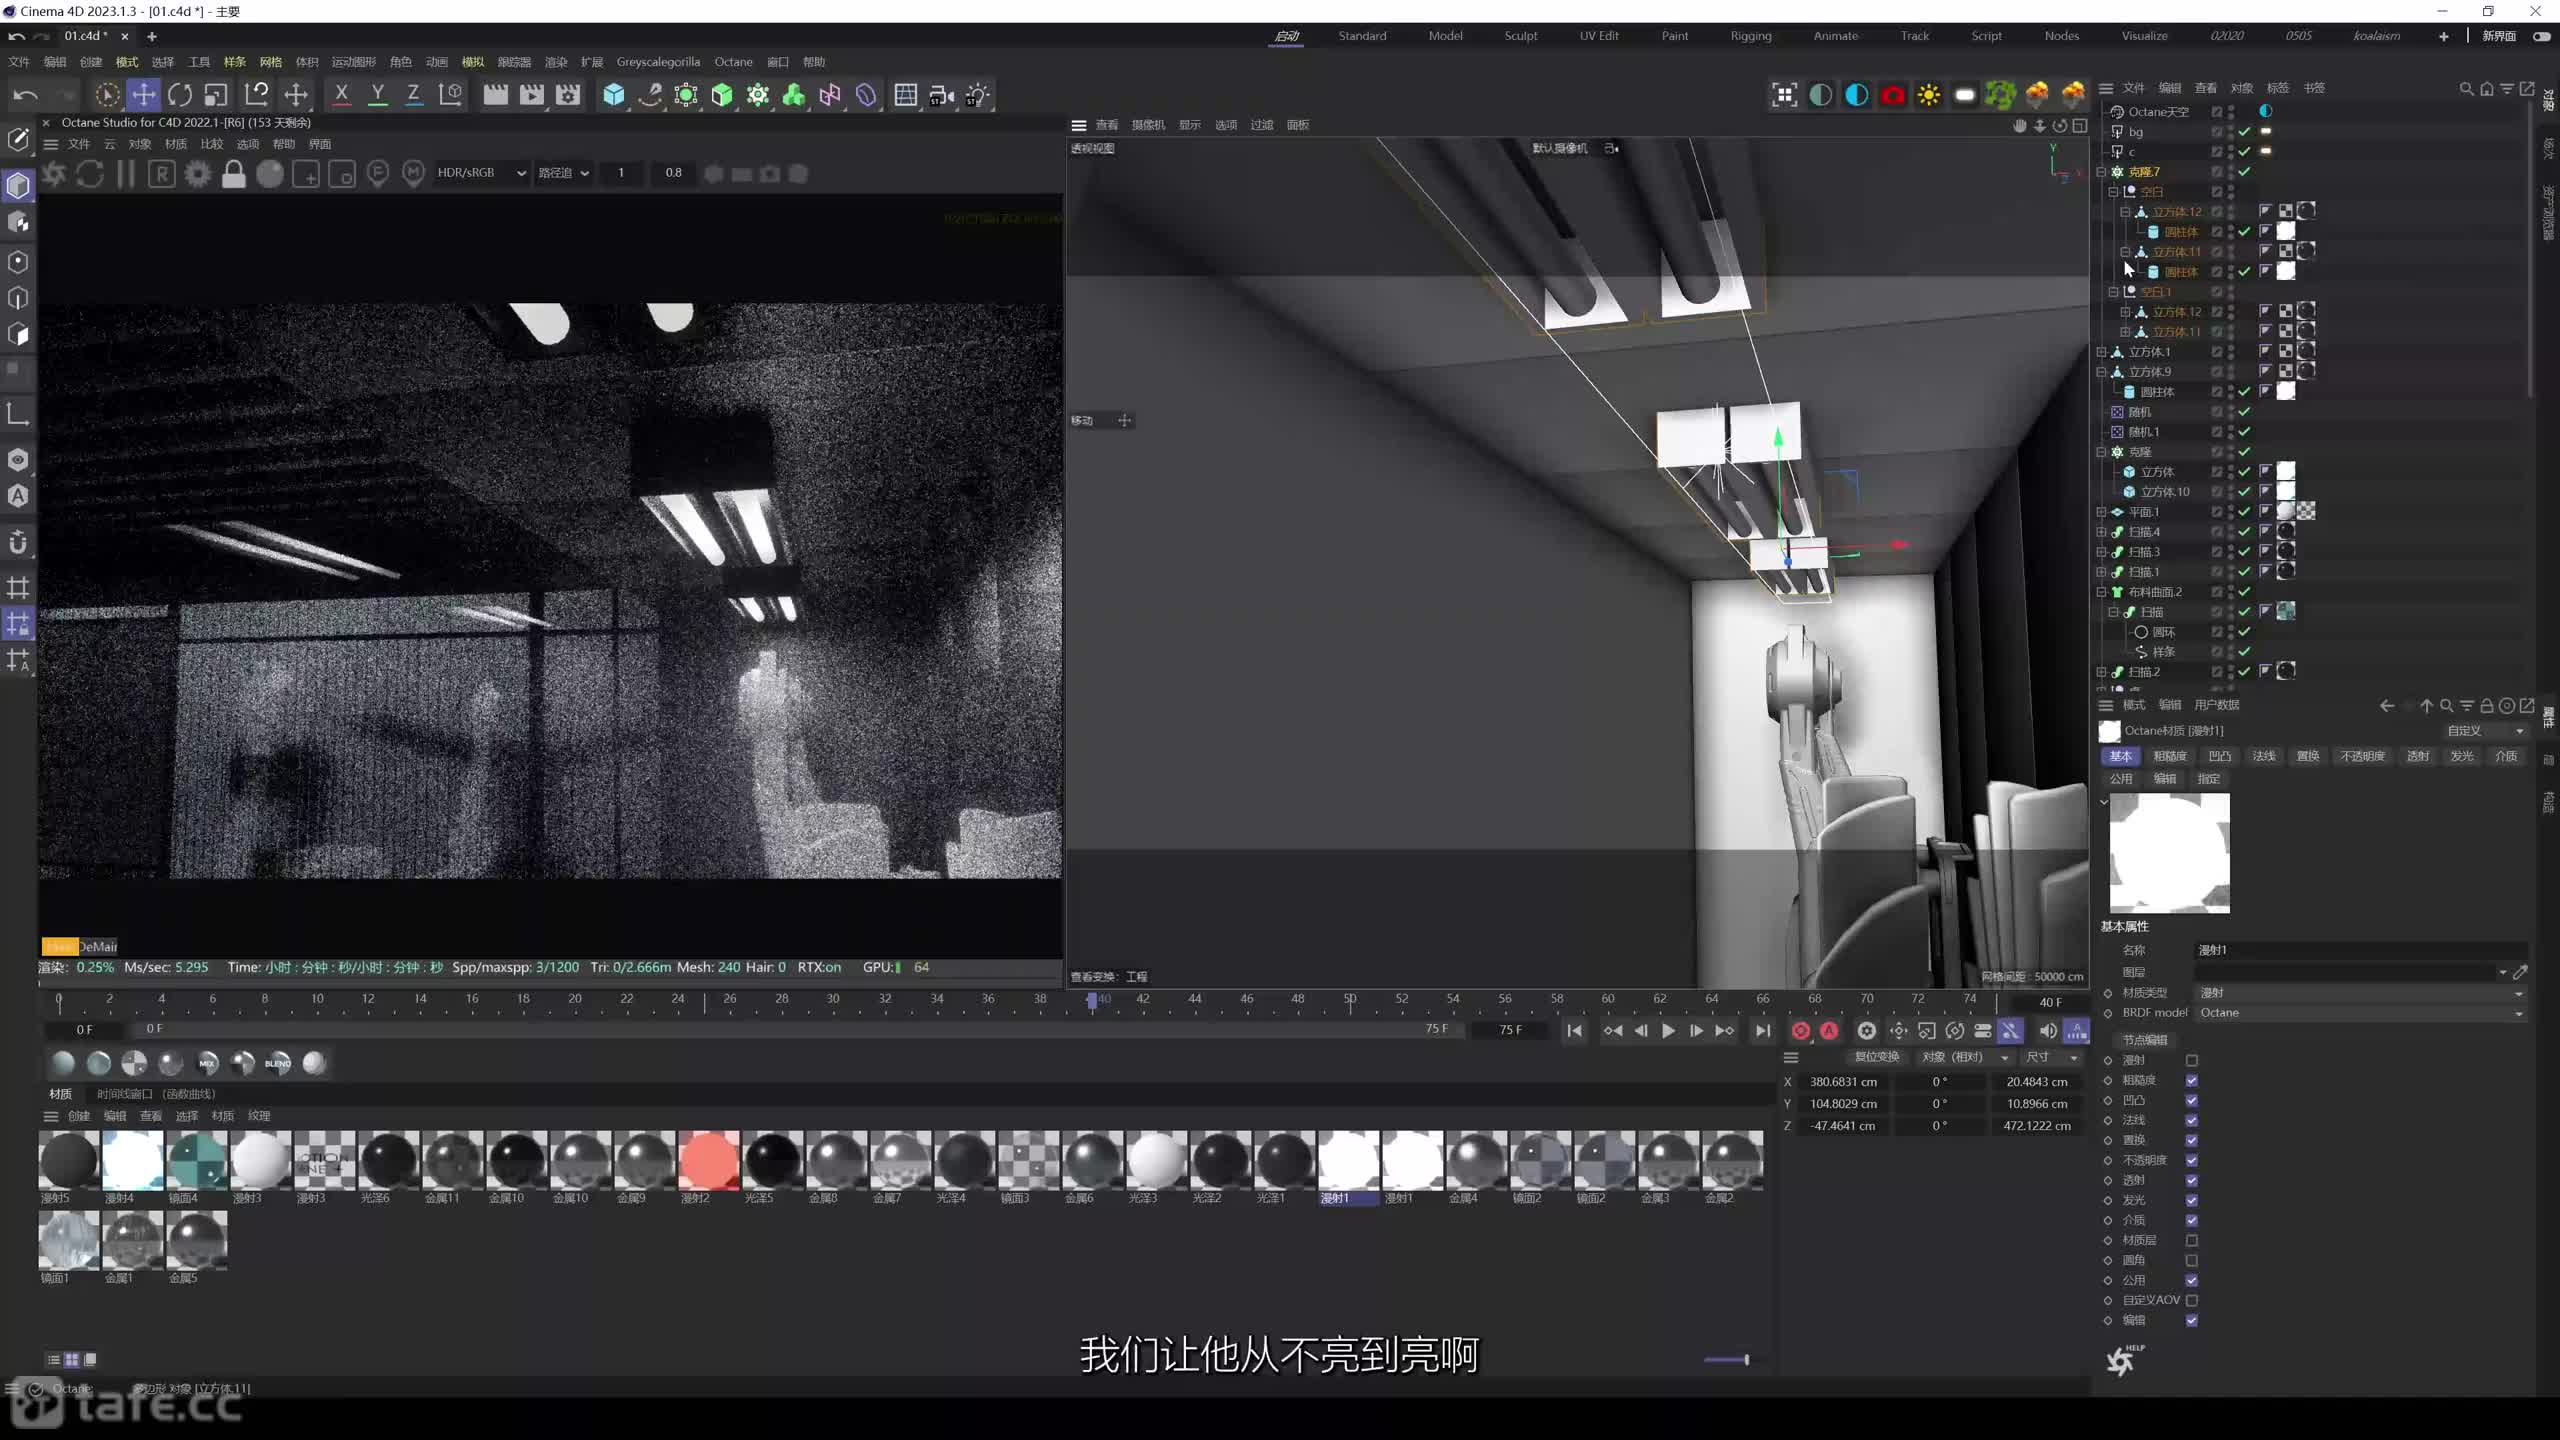This screenshot has width=2560, height=1440.
Task: Expand the 平面.1 tree node
Action: (2102, 512)
